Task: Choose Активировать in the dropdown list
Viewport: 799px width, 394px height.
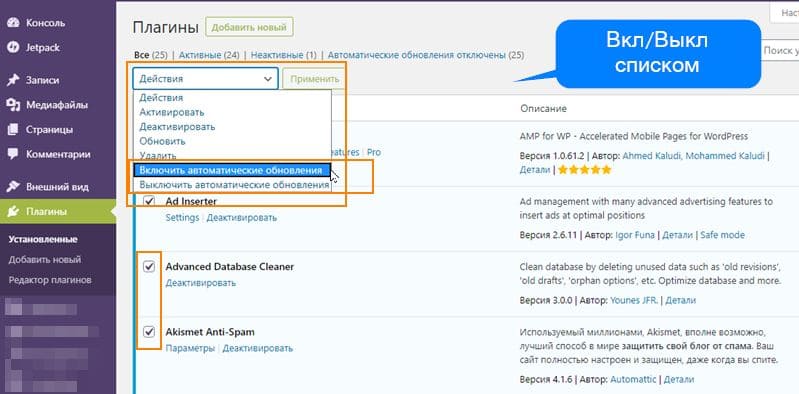Action: pyautogui.click(x=232, y=112)
